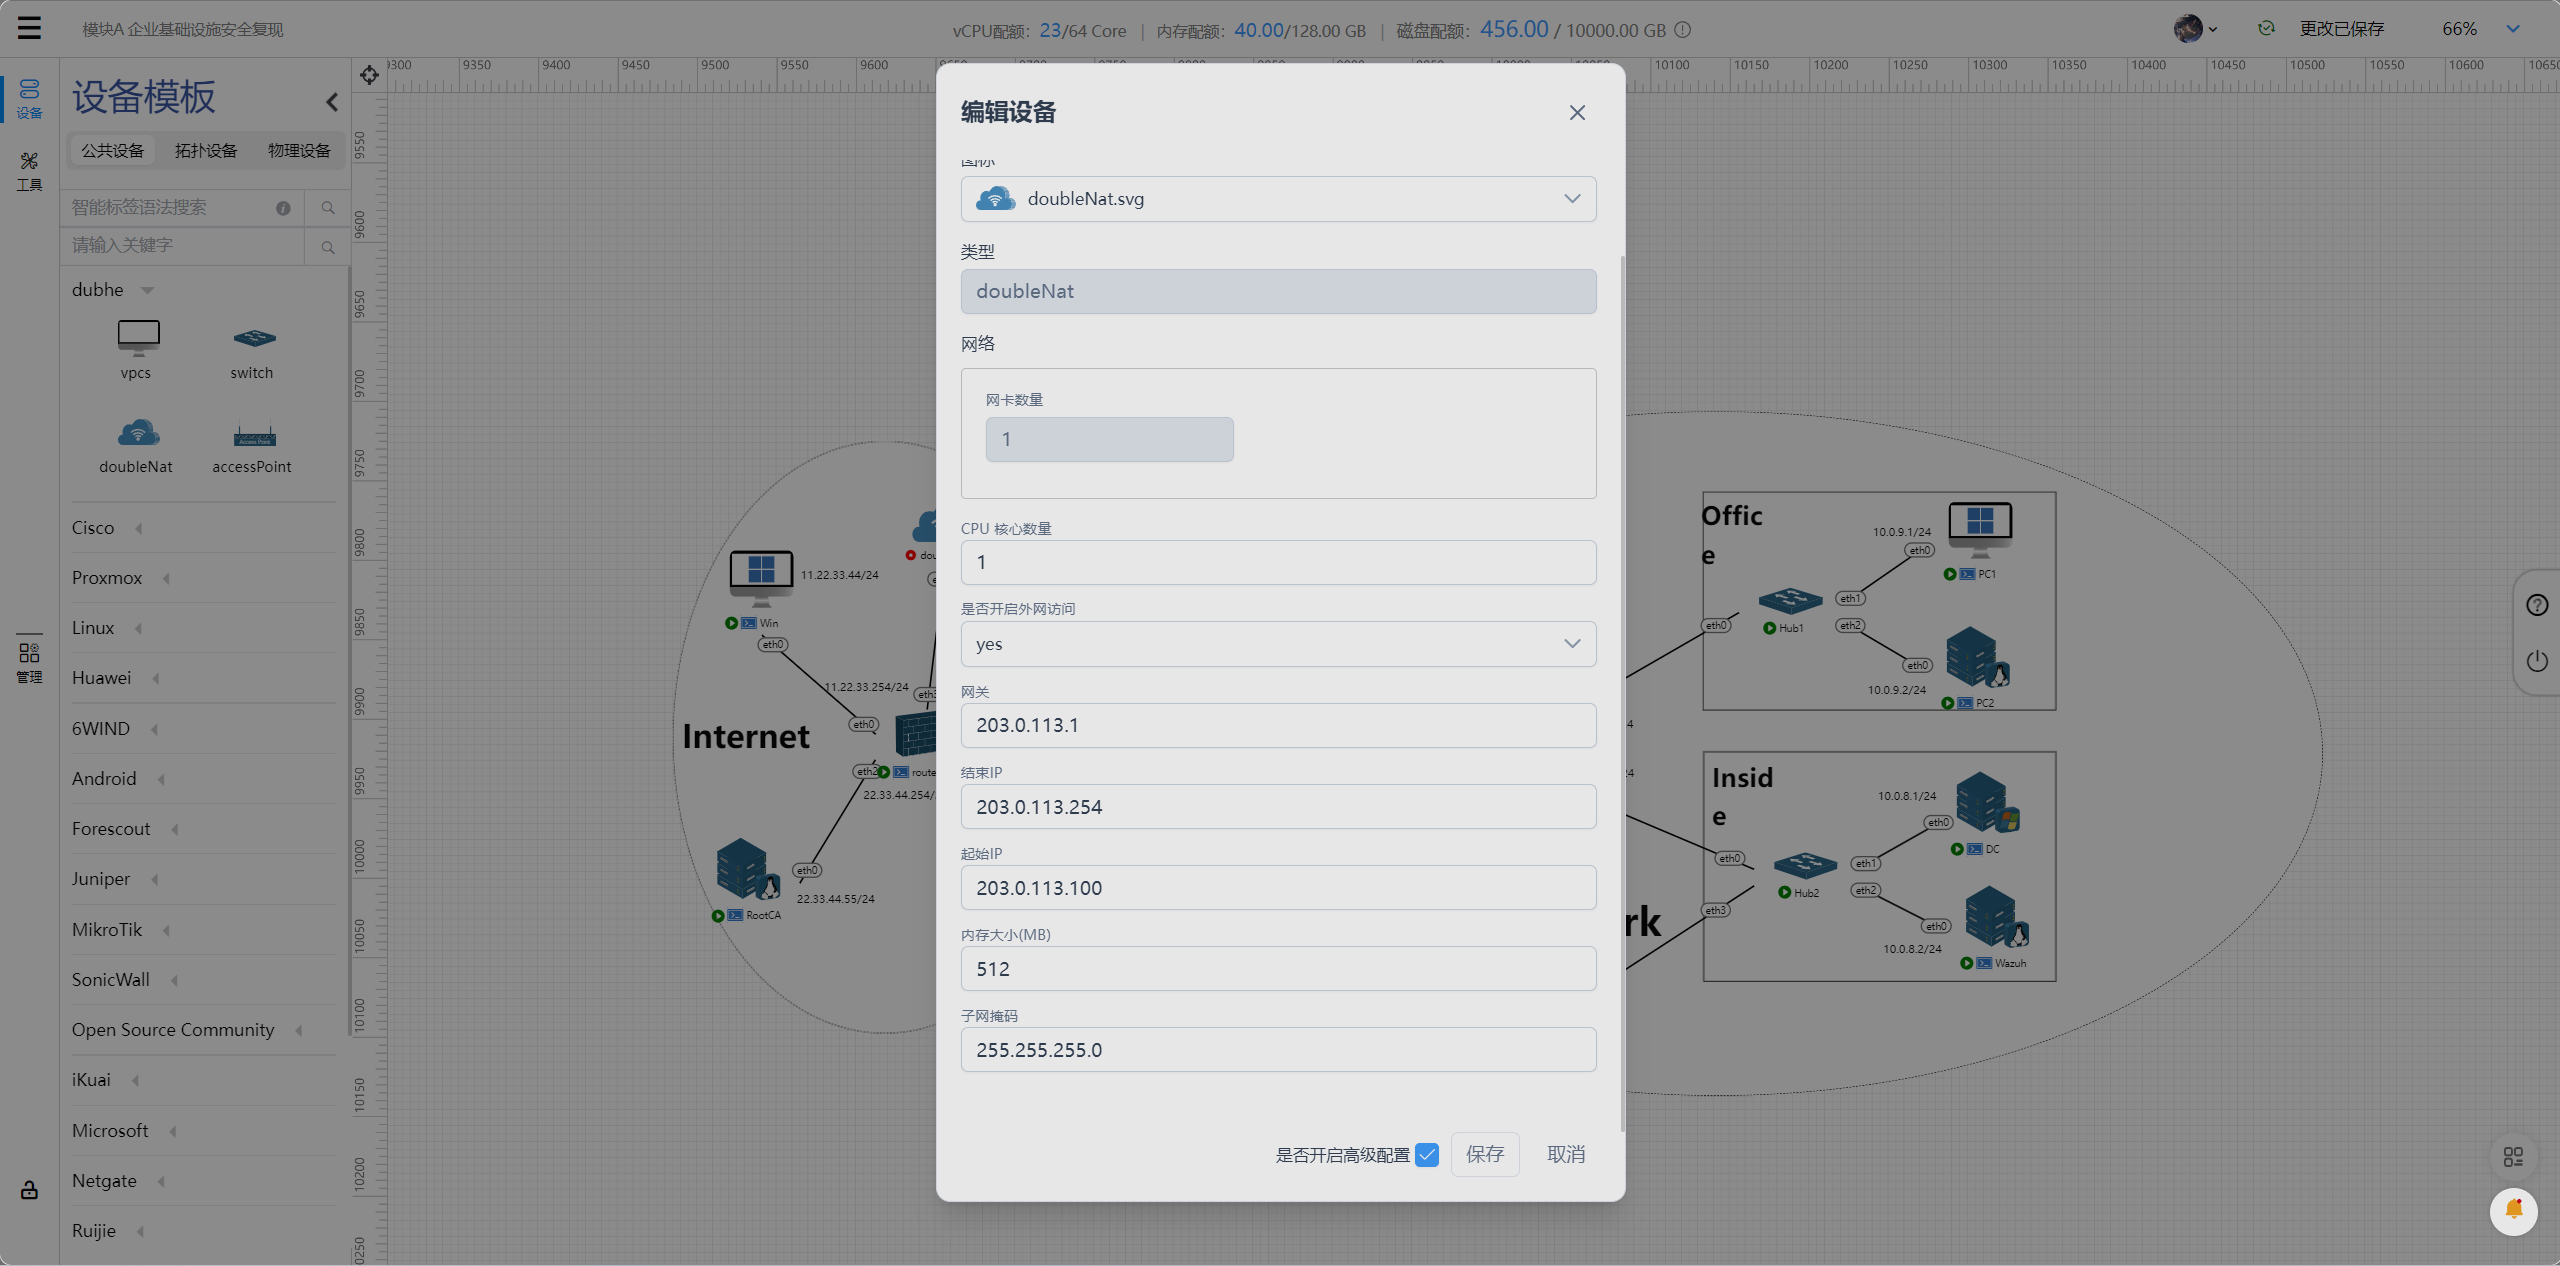Select the accessPoint device template icon
2560x1266 pixels.
(x=253, y=436)
